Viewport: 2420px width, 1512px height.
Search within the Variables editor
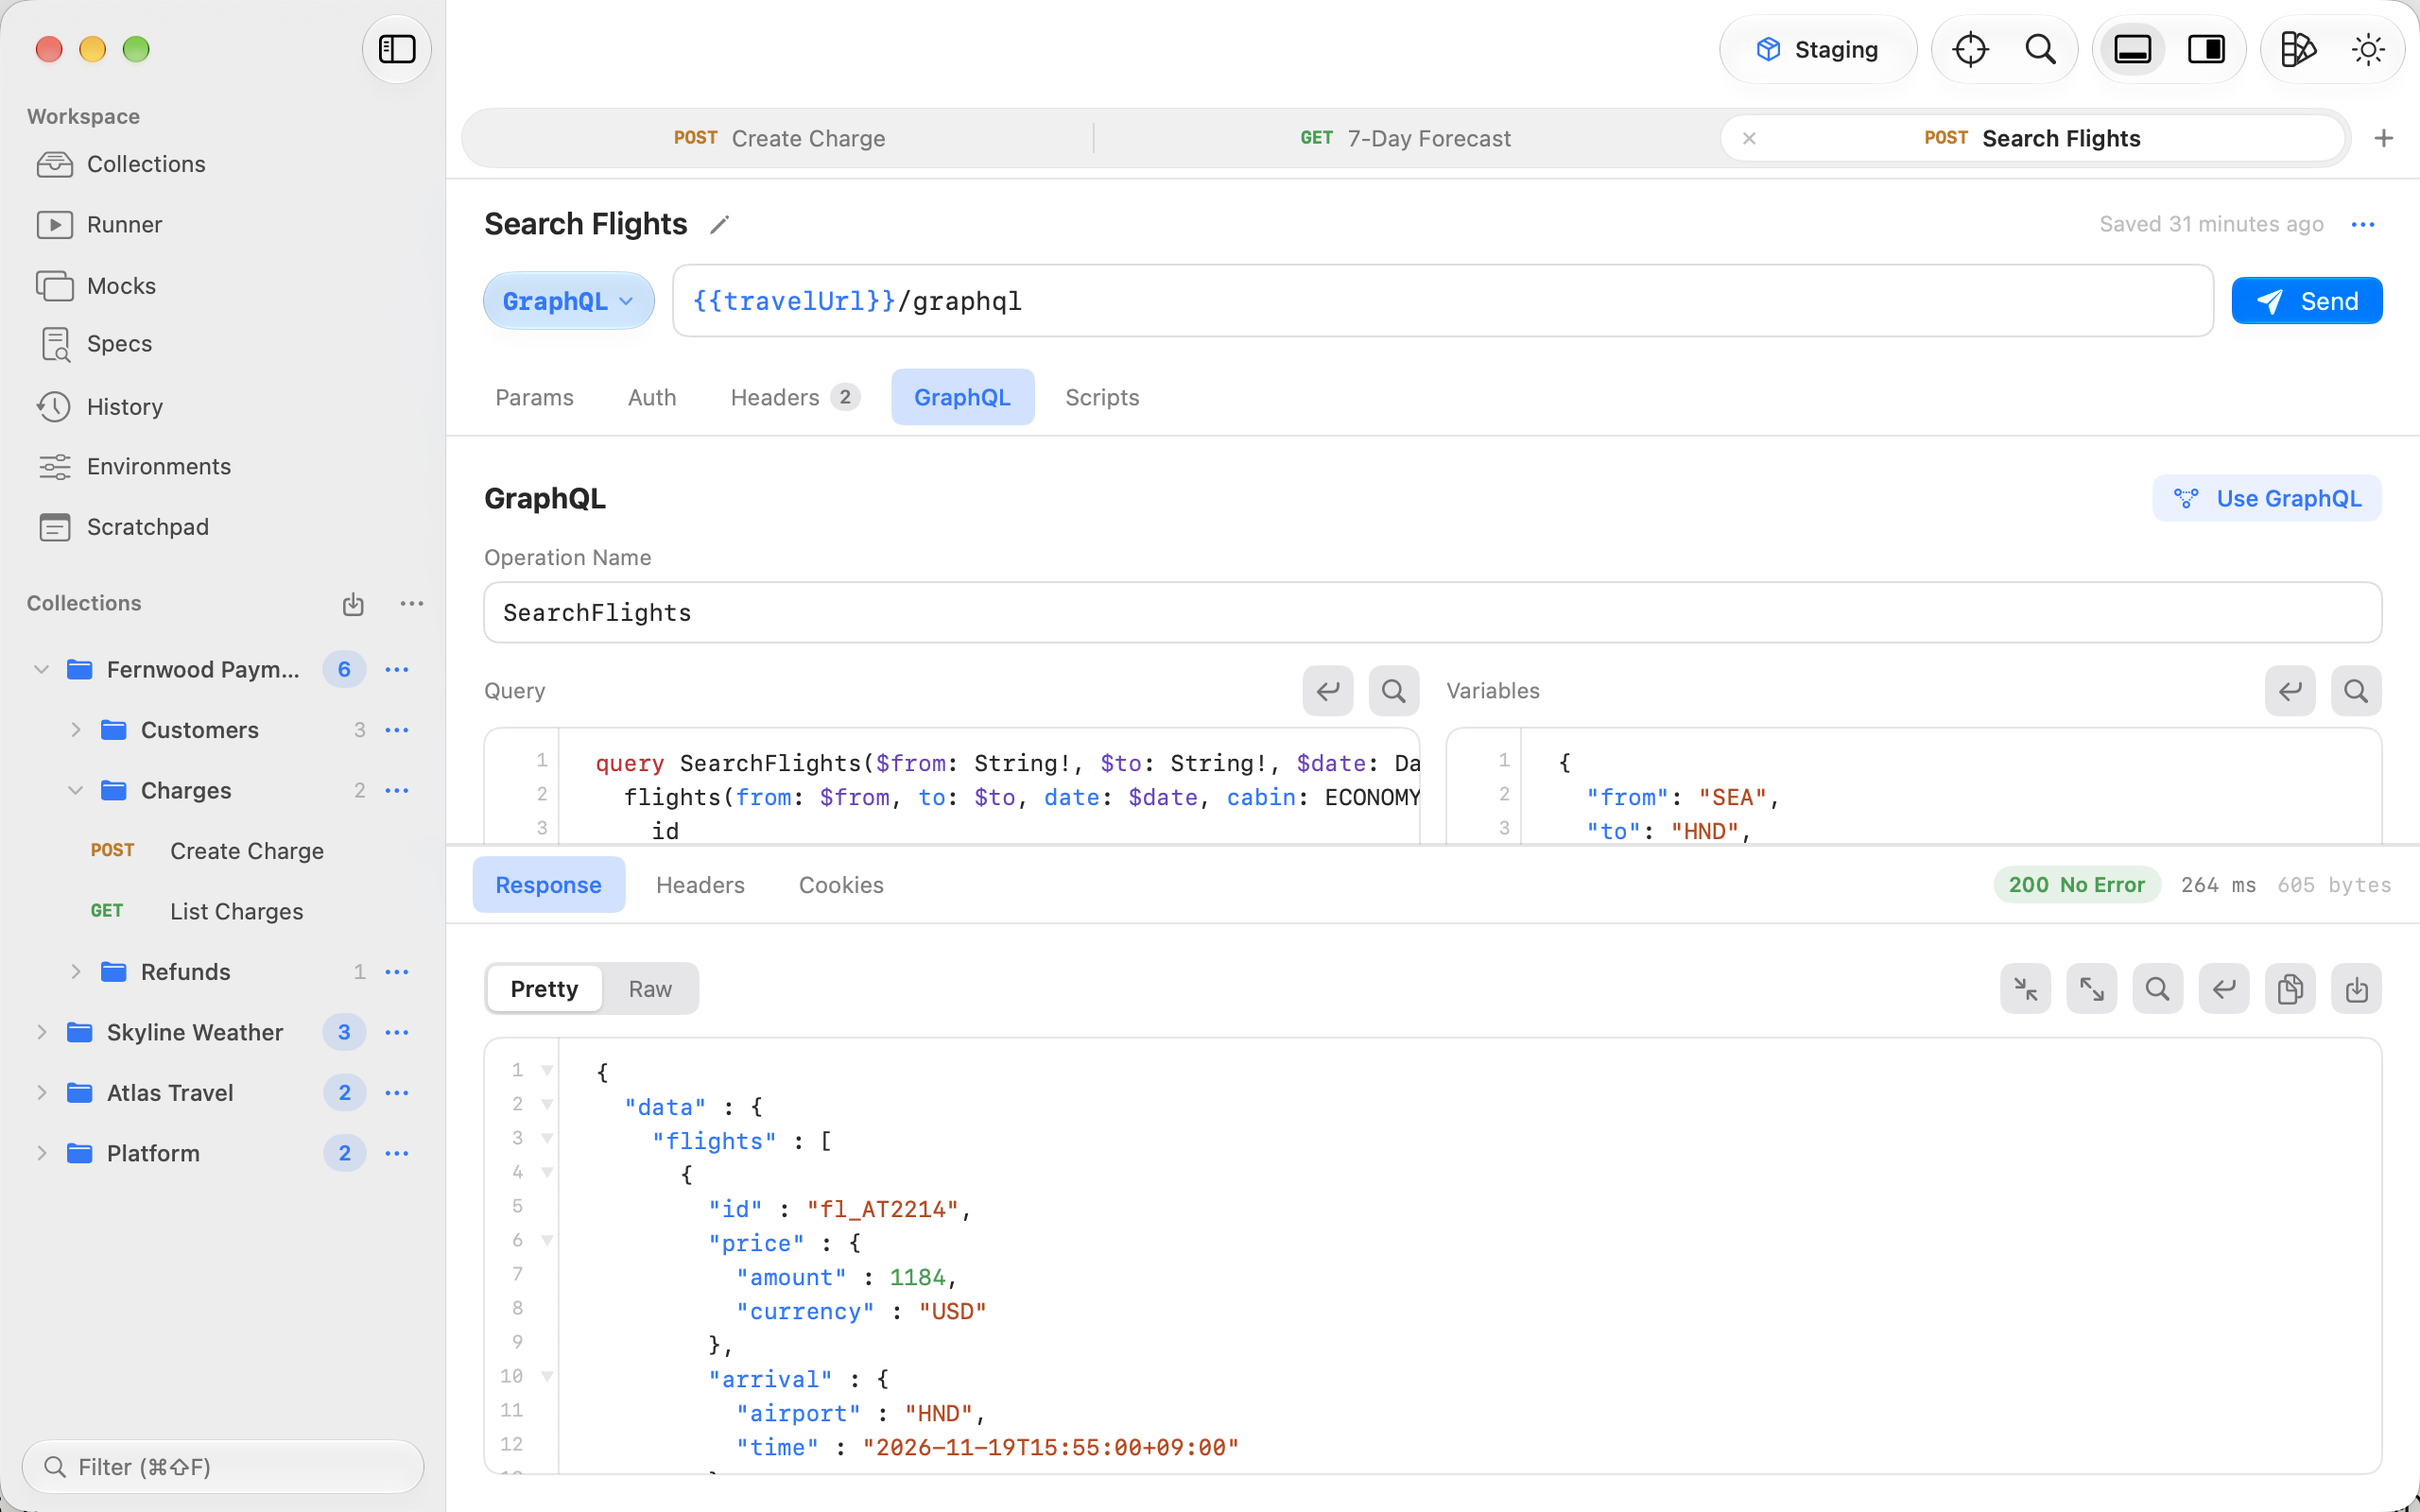(2356, 691)
